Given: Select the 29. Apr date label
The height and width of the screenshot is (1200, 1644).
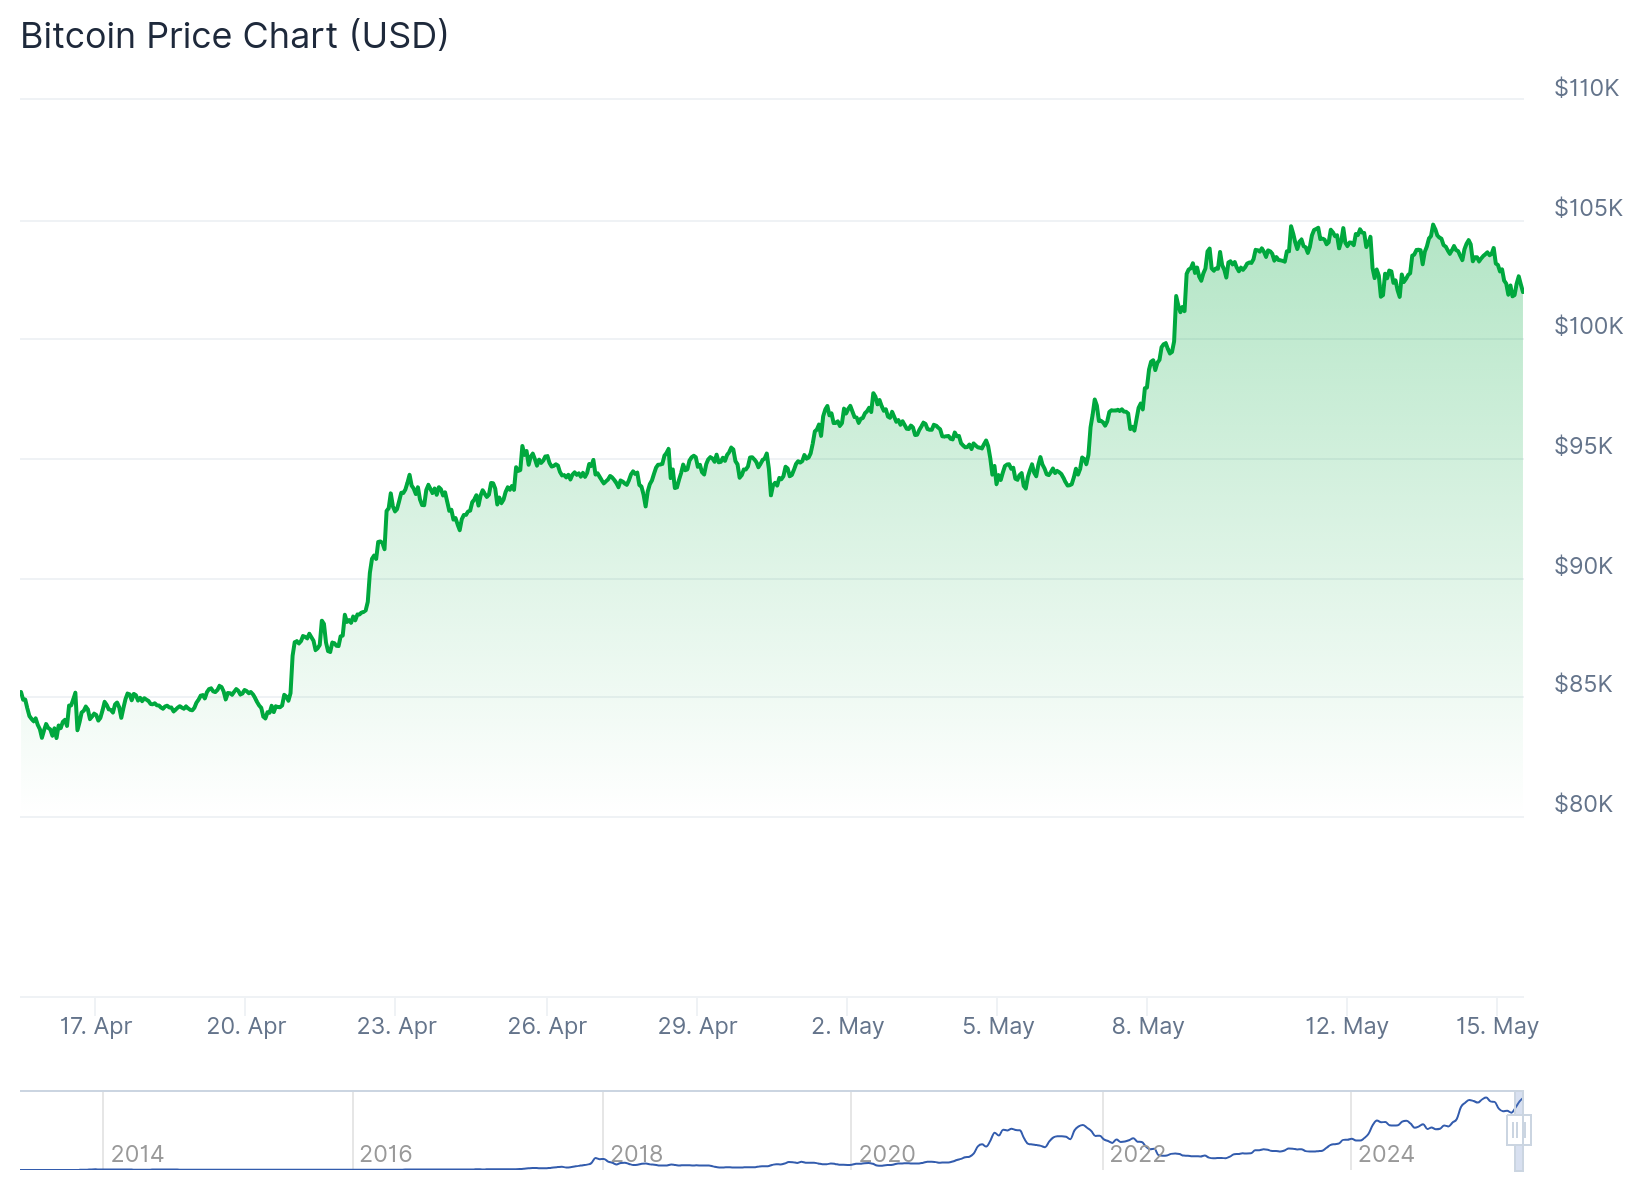Looking at the screenshot, I should [697, 1026].
